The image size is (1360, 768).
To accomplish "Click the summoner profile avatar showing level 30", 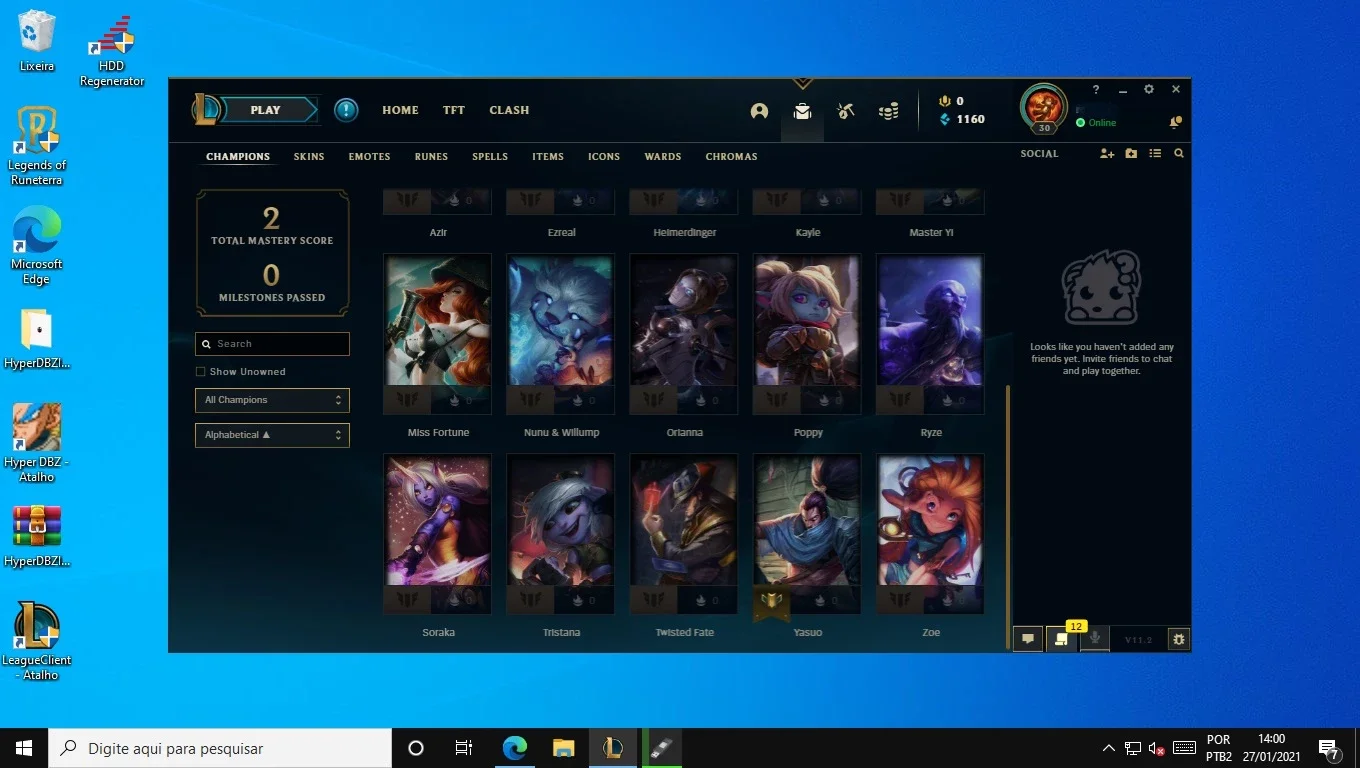I will 1044,108.
